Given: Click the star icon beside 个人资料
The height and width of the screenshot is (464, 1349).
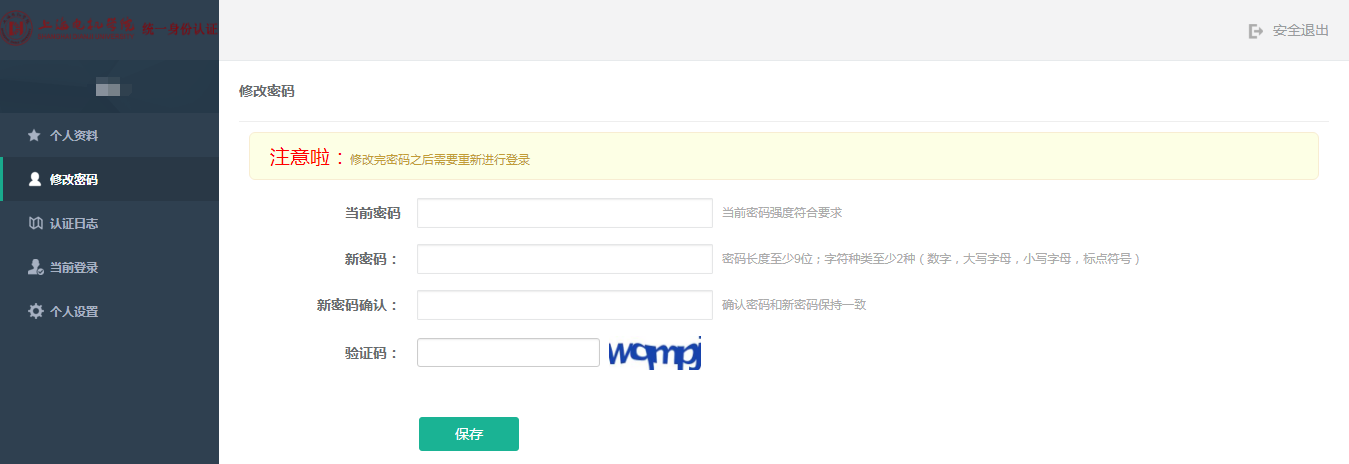Looking at the screenshot, I should [34, 135].
